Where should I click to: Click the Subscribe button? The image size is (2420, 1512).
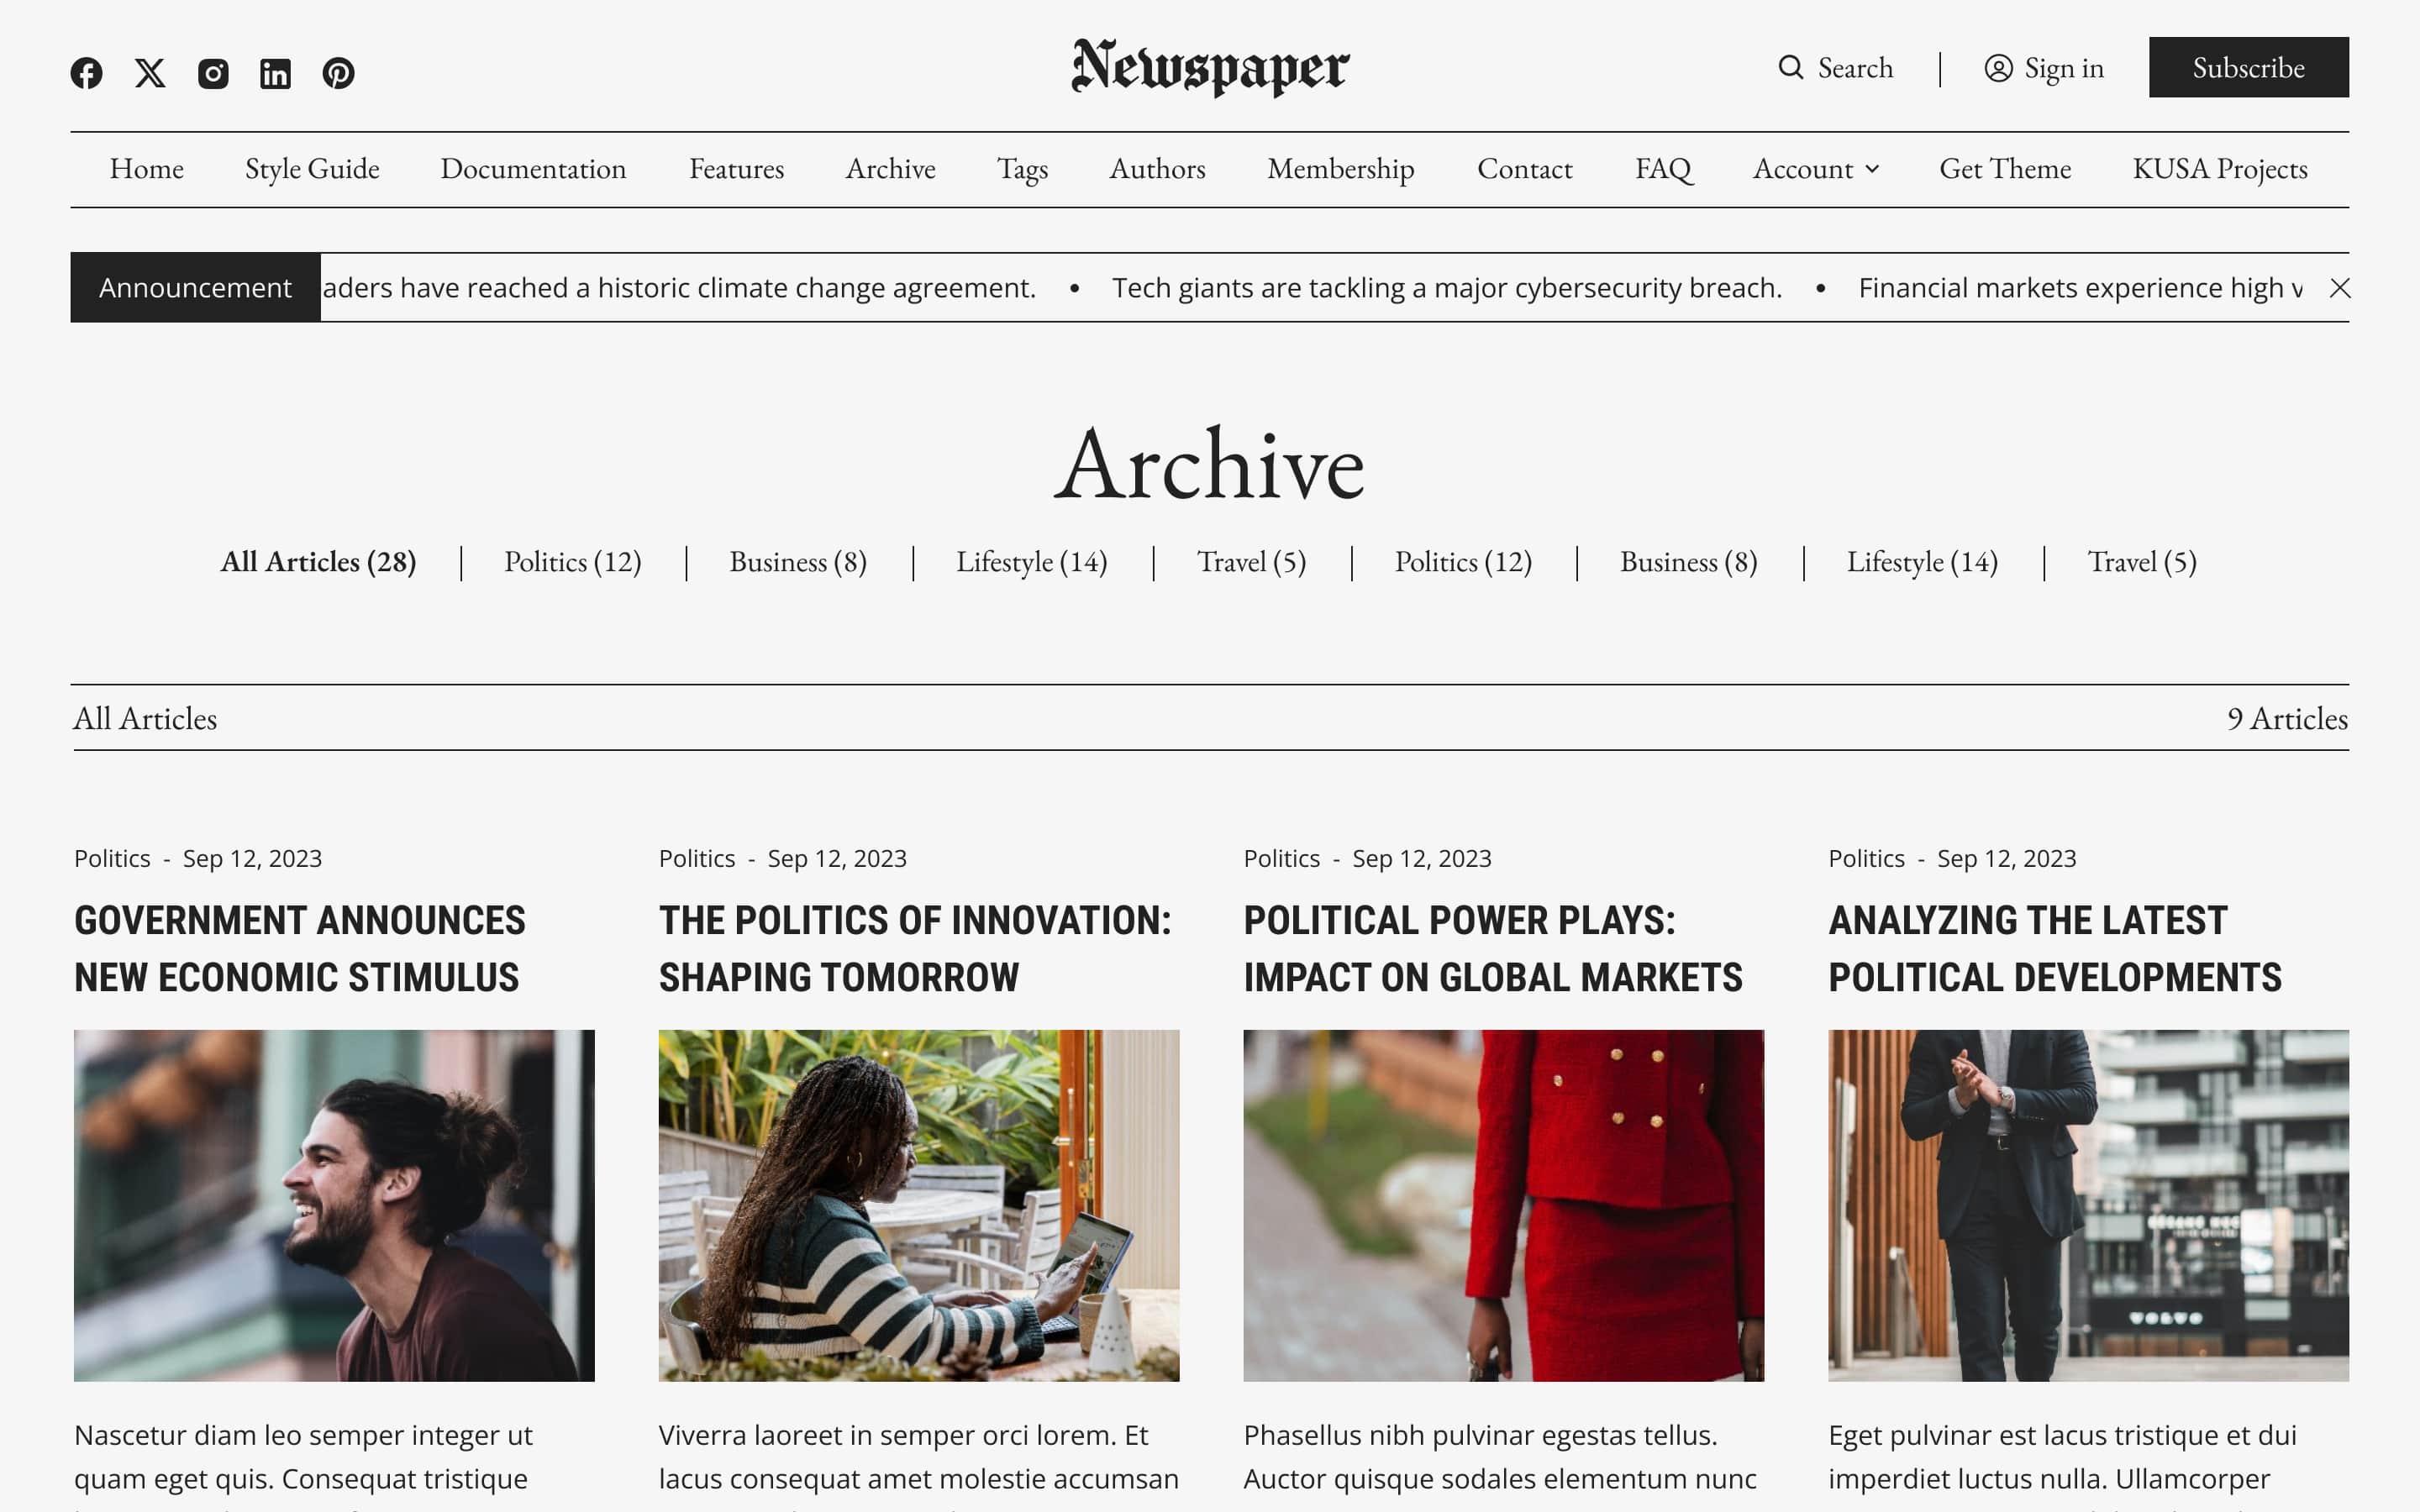click(x=2248, y=68)
